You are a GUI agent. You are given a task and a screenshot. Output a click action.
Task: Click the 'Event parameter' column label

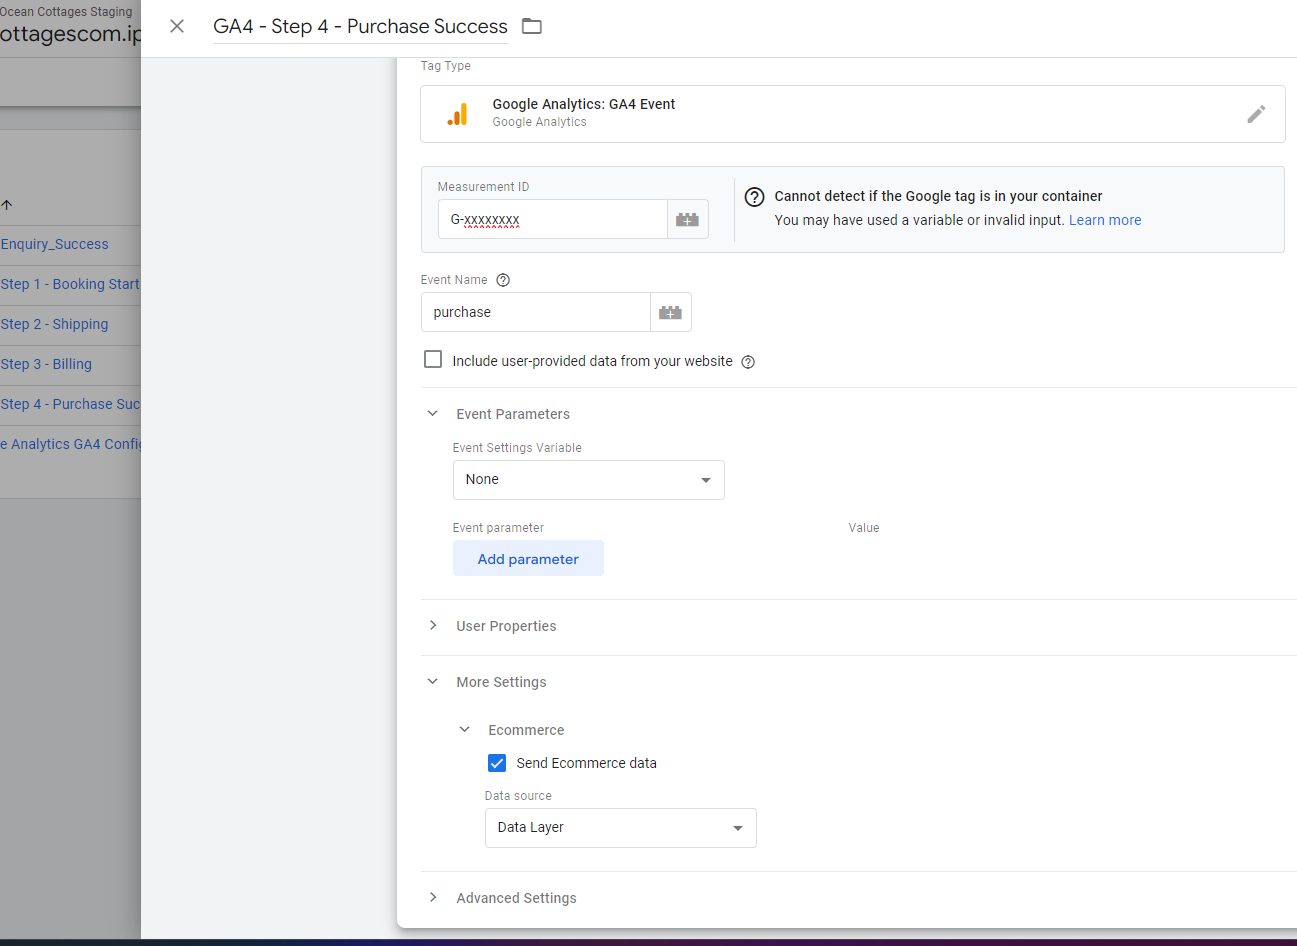[498, 528]
